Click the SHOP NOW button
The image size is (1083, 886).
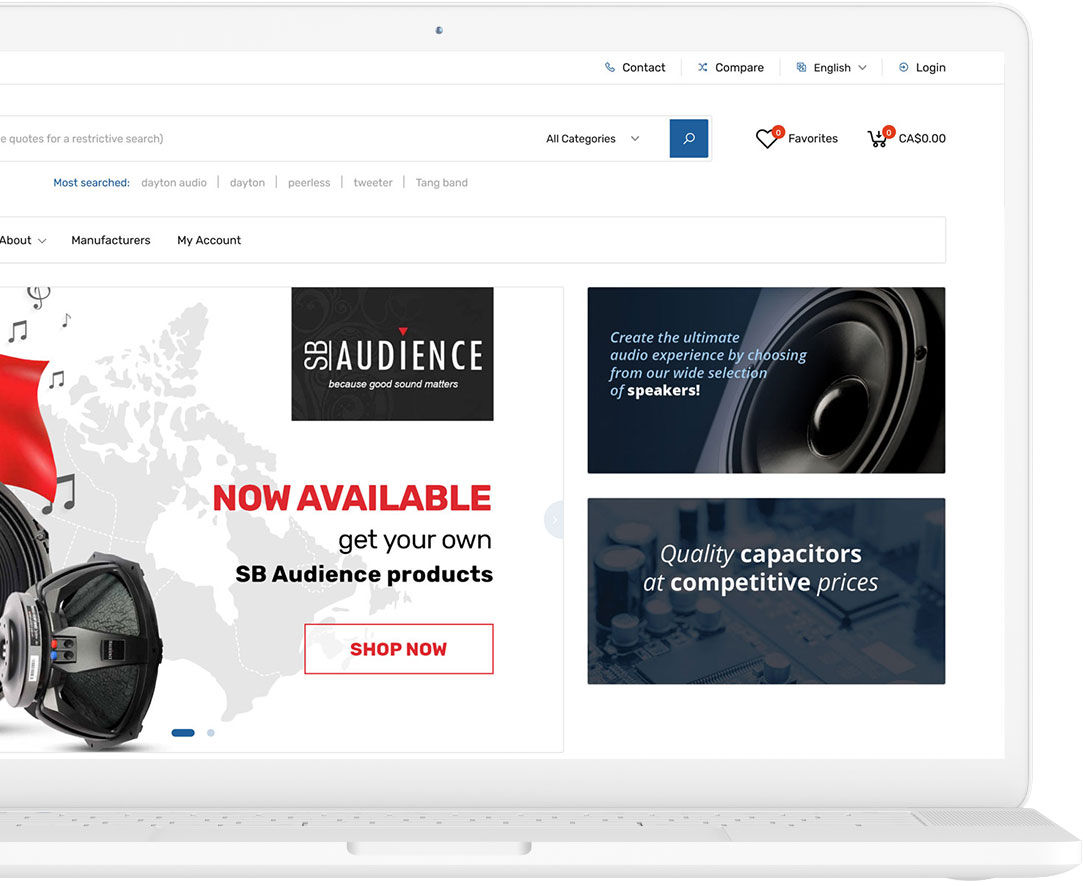[x=399, y=649]
